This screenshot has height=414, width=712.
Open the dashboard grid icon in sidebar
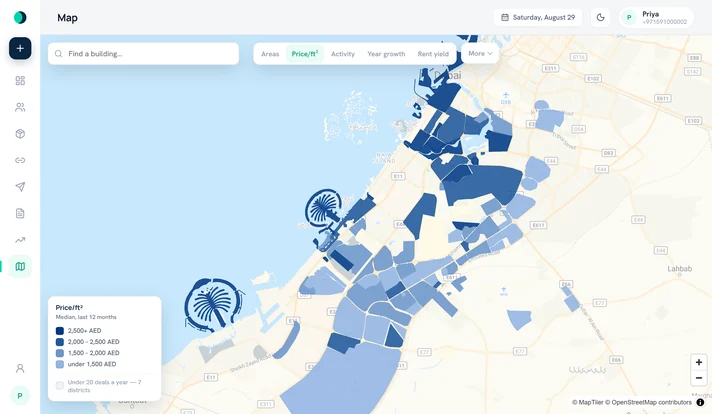click(20, 81)
